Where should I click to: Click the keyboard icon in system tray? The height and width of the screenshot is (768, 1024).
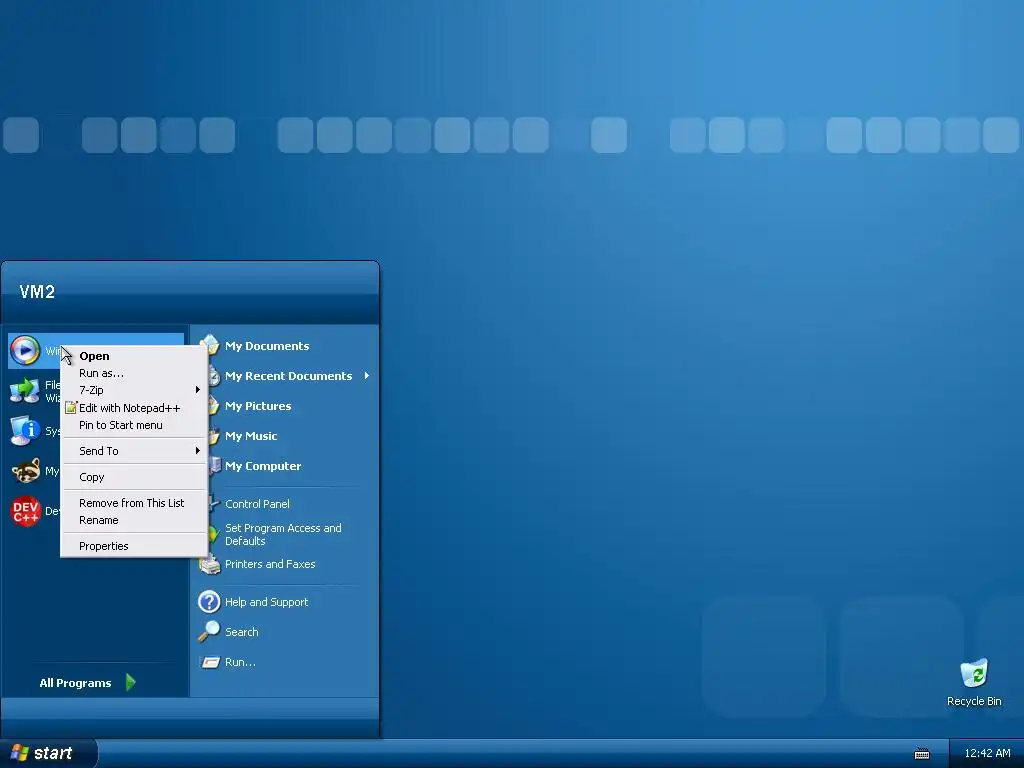click(x=921, y=754)
